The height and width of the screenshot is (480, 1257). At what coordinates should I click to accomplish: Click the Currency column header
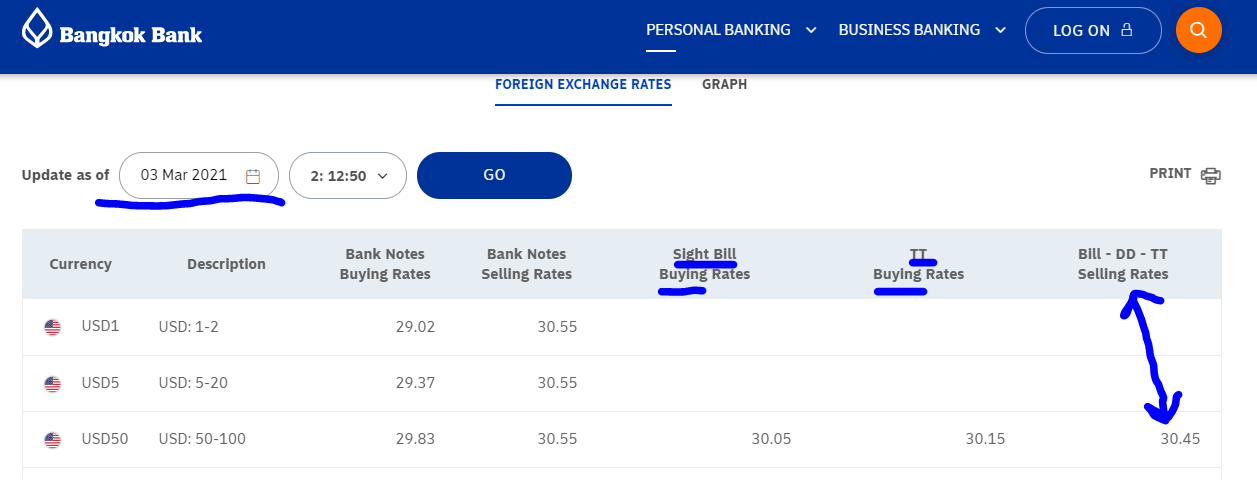coord(80,264)
